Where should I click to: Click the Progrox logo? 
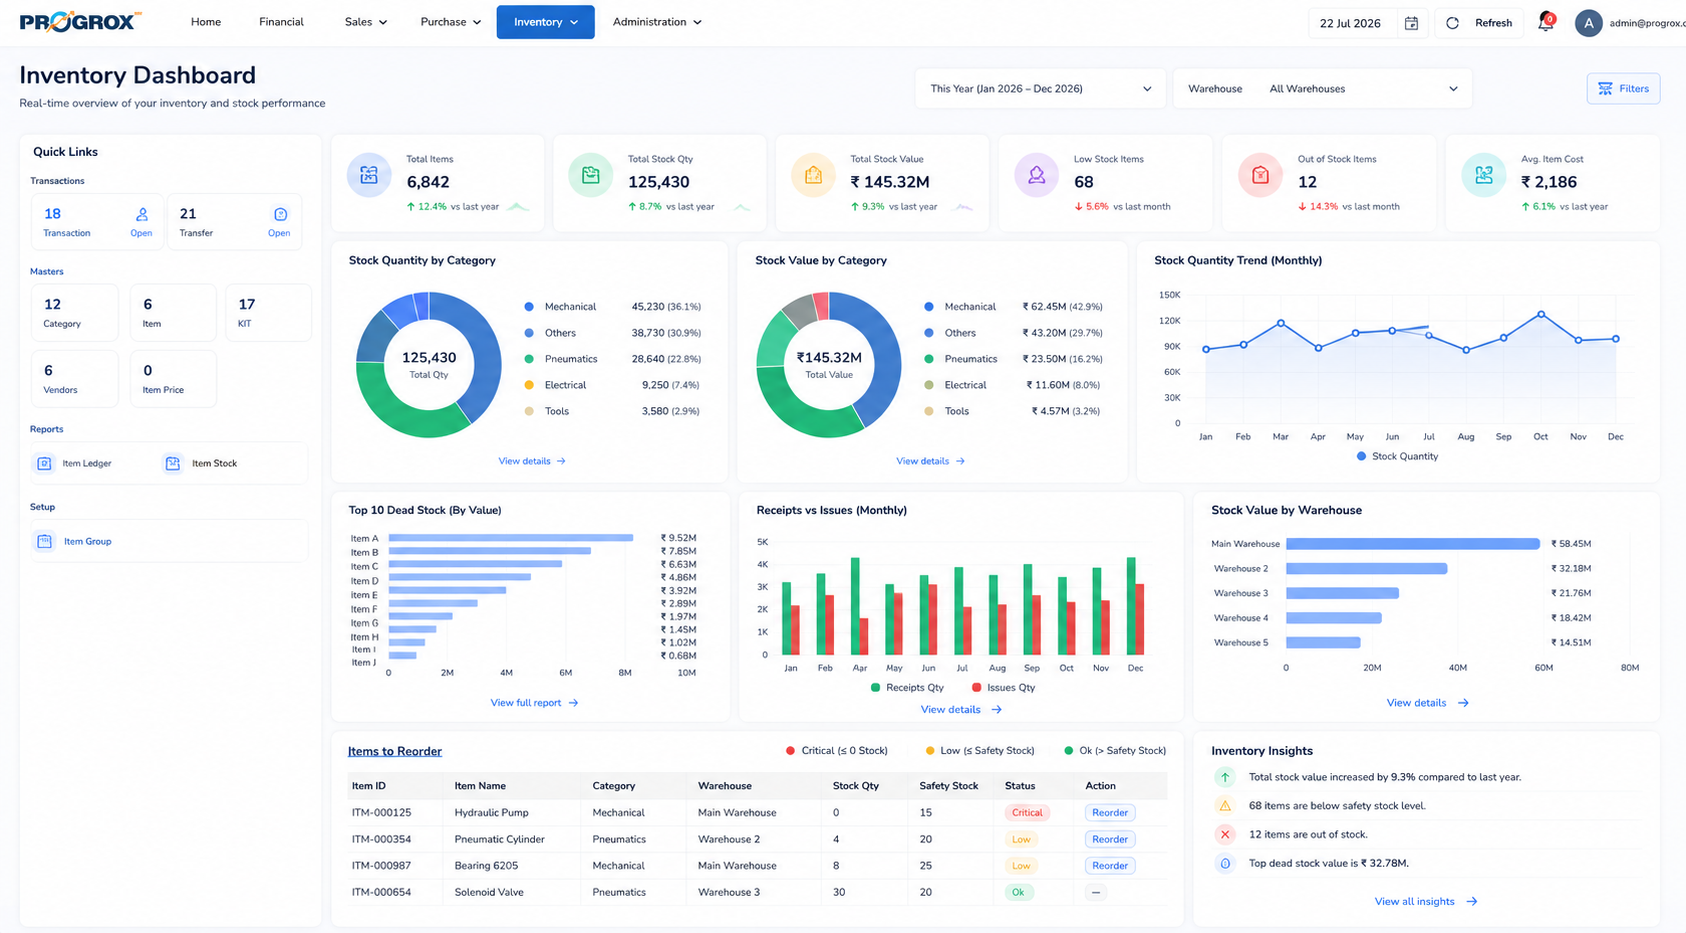pos(80,22)
